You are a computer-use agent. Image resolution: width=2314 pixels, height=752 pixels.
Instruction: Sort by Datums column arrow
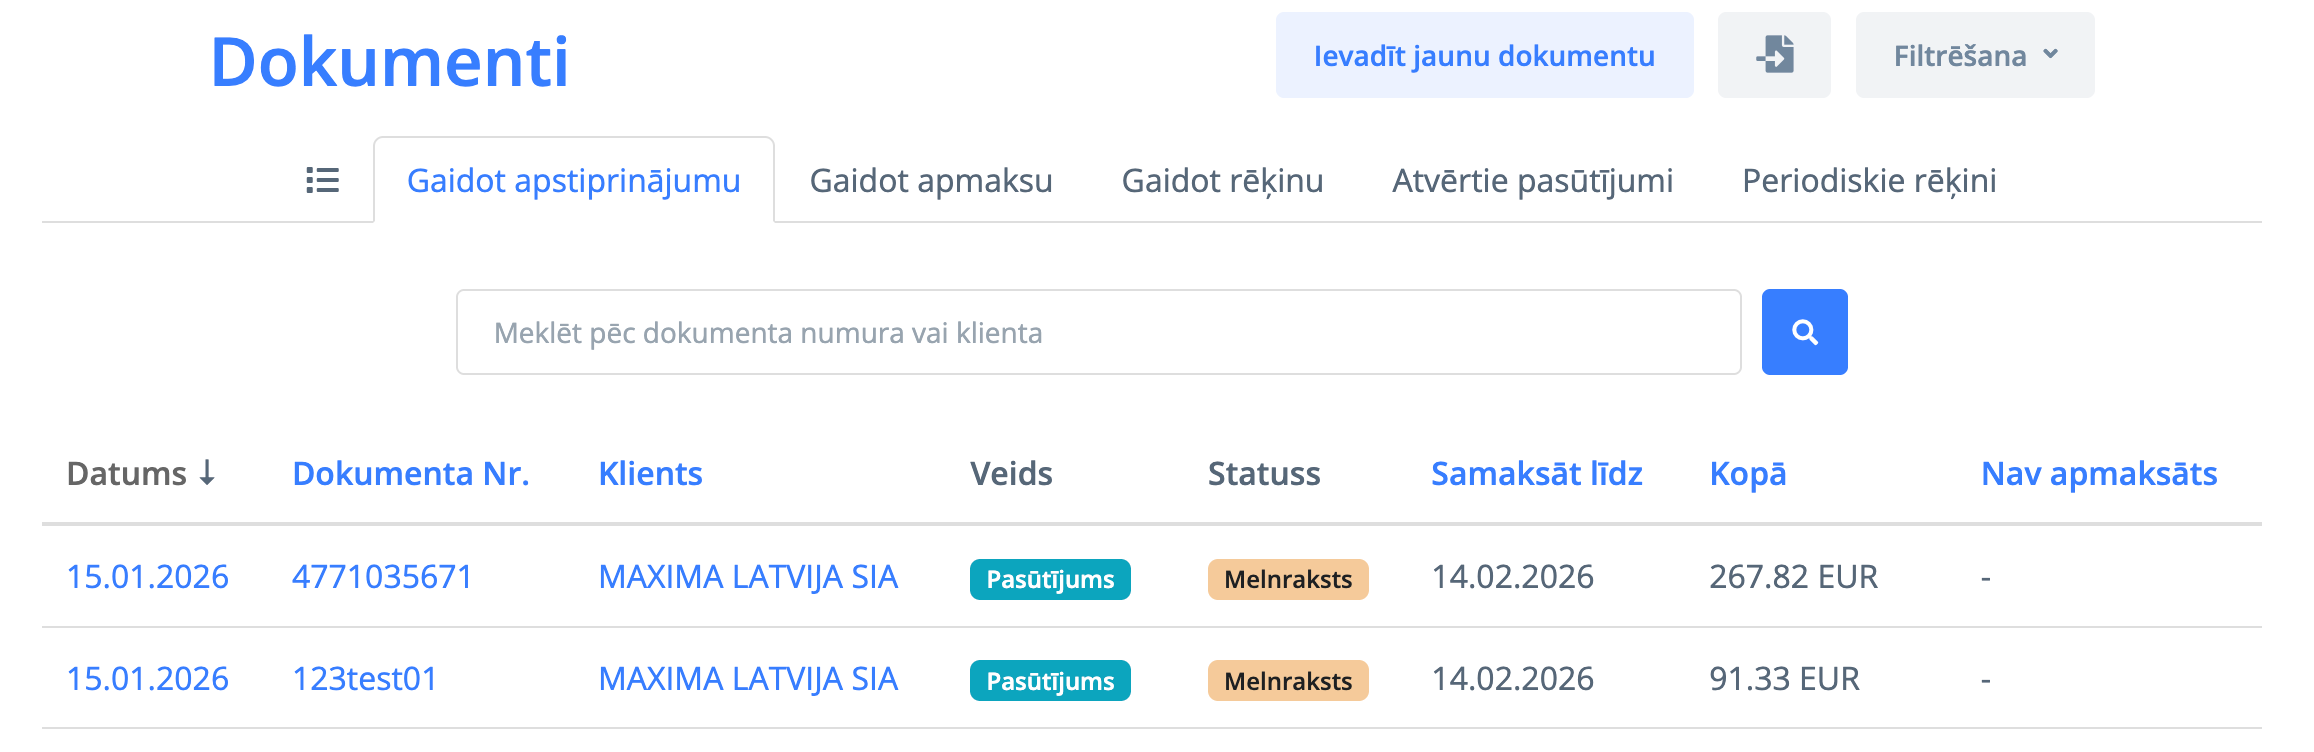pyautogui.click(x=207, y=472)
